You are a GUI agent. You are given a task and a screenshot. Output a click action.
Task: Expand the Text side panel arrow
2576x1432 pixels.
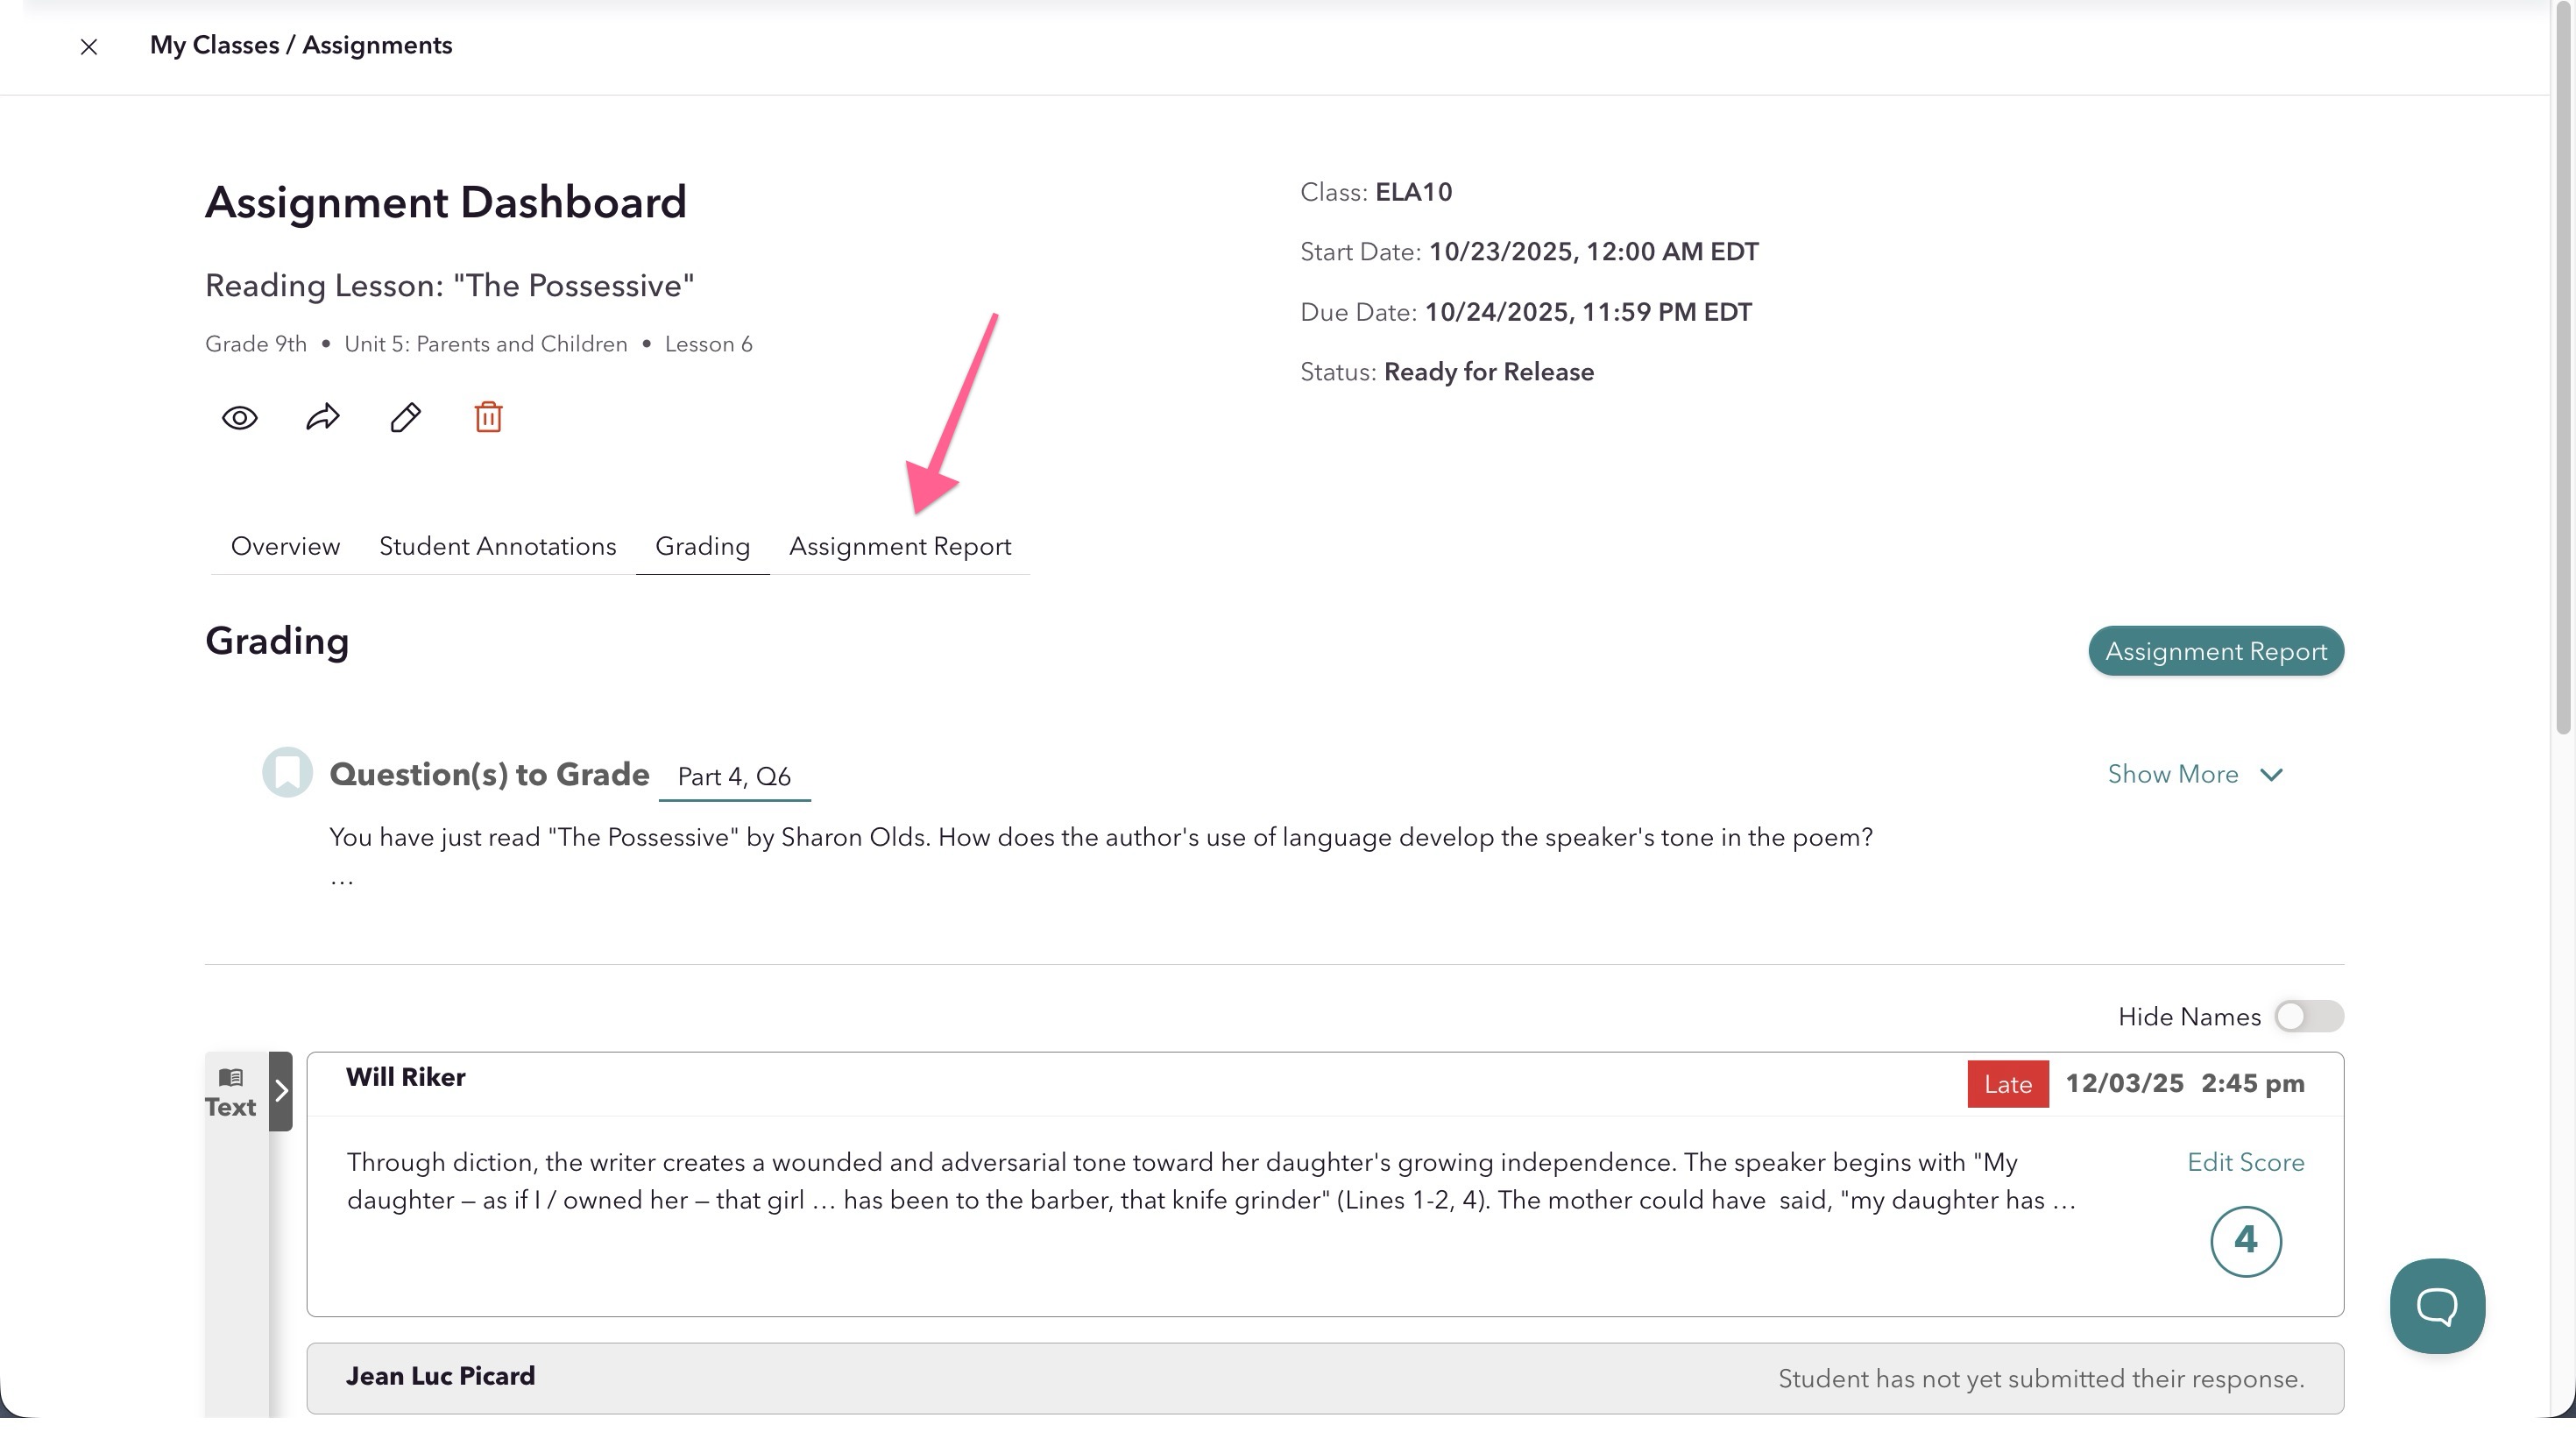pos(281,1090)
